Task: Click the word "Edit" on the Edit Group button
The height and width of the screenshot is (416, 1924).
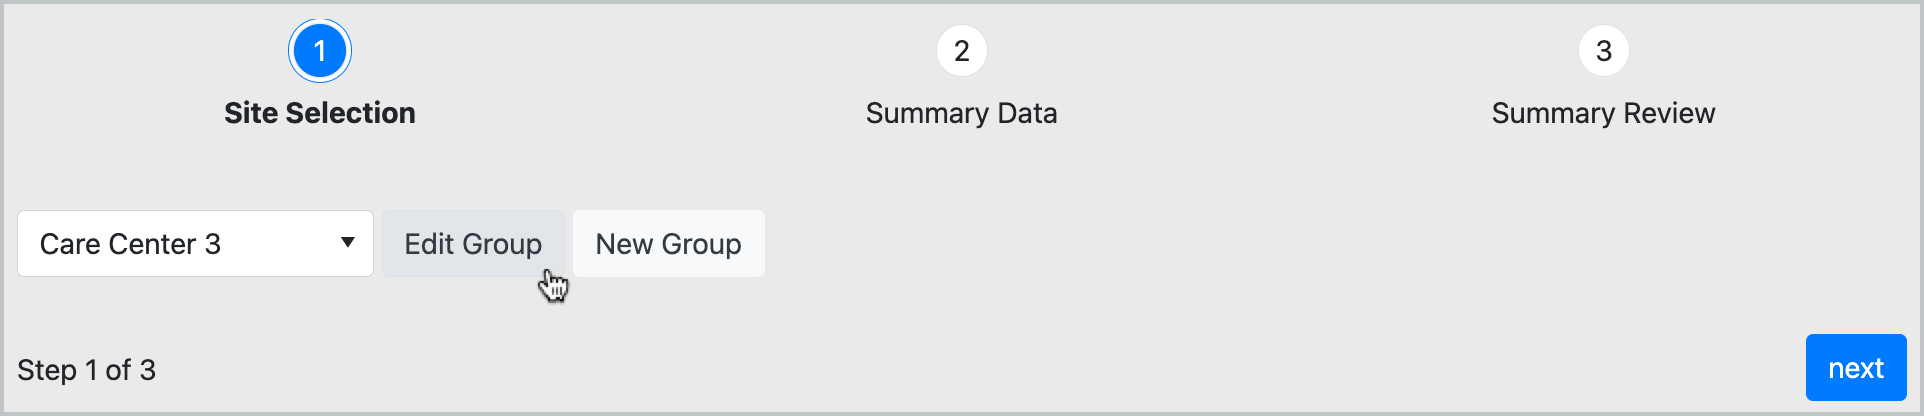Action: pyautogui.click(x=429, y=244)
